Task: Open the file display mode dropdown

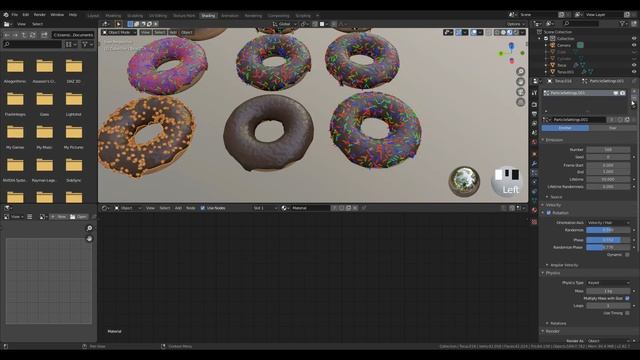Action: pyautogui.click(x=71, y=44)
